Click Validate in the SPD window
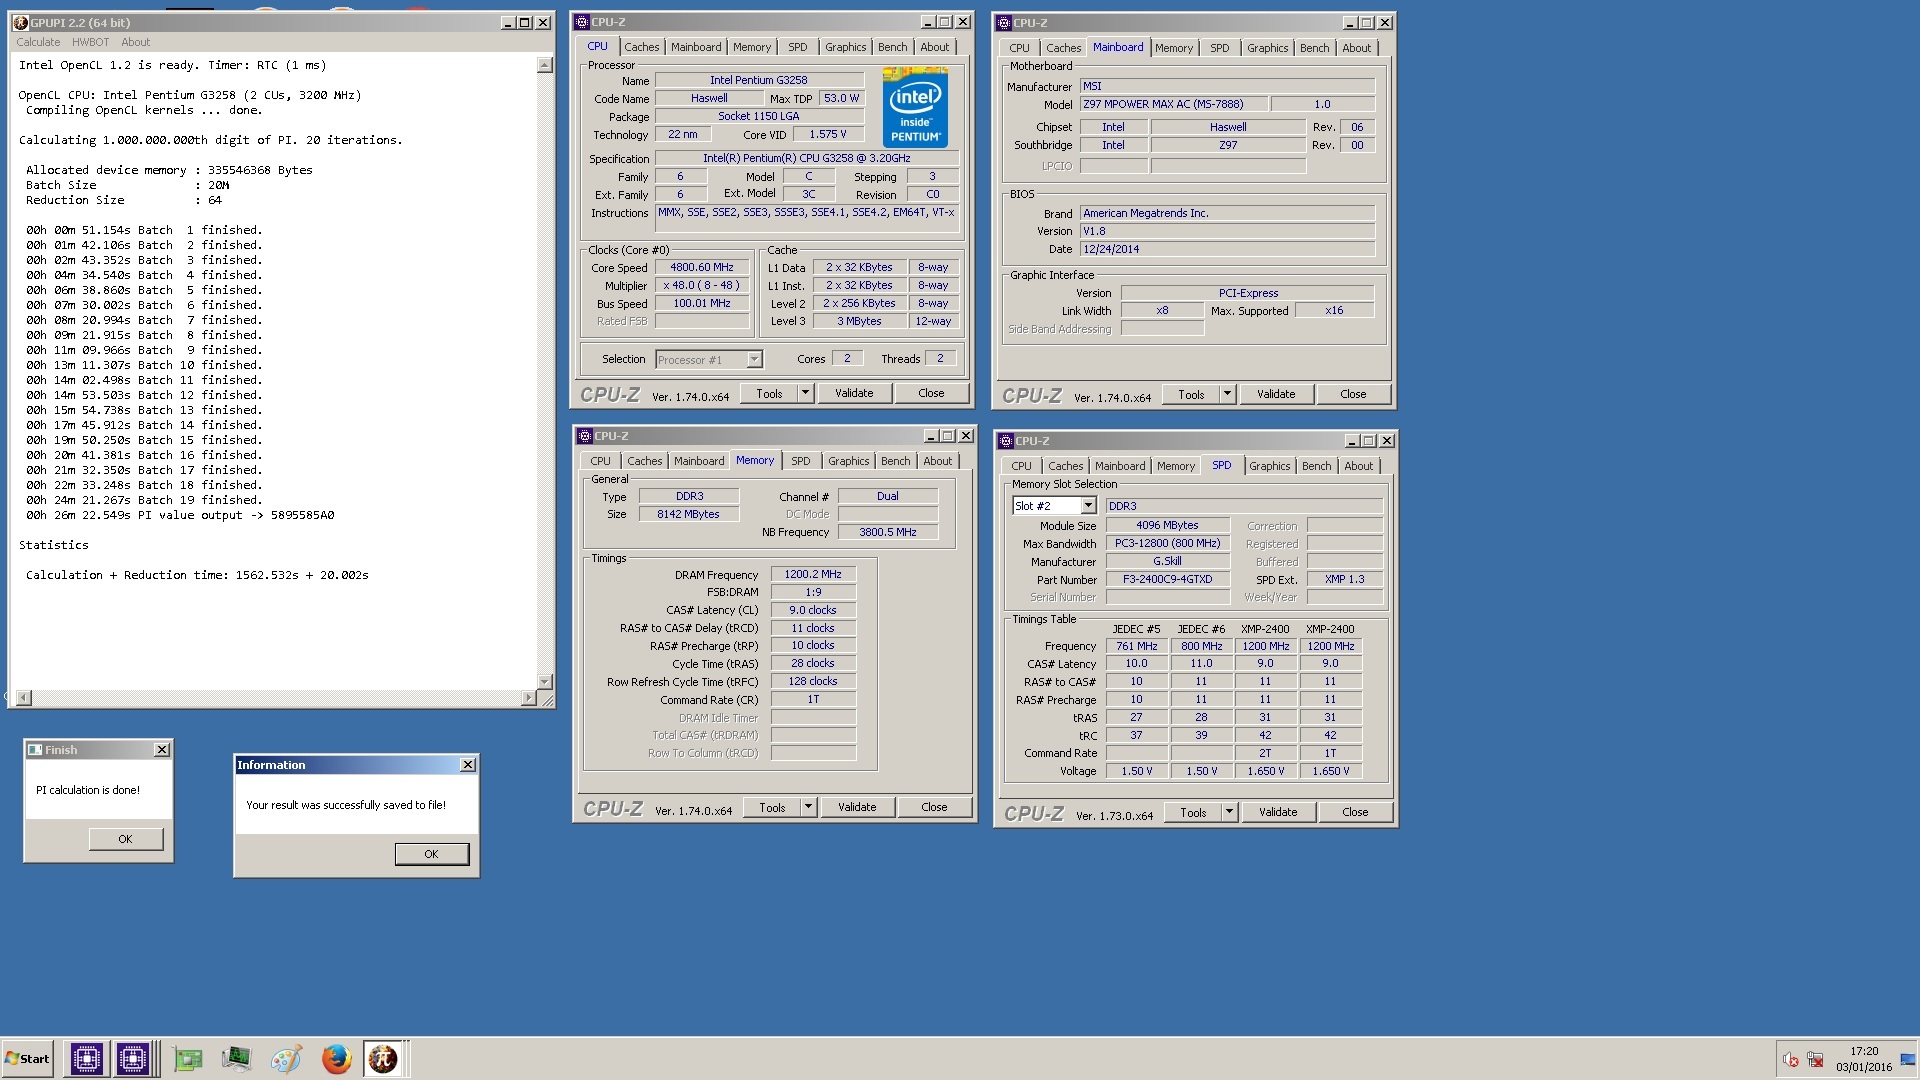The height and width of the screenshot is (1080, 1920). 1278,812
